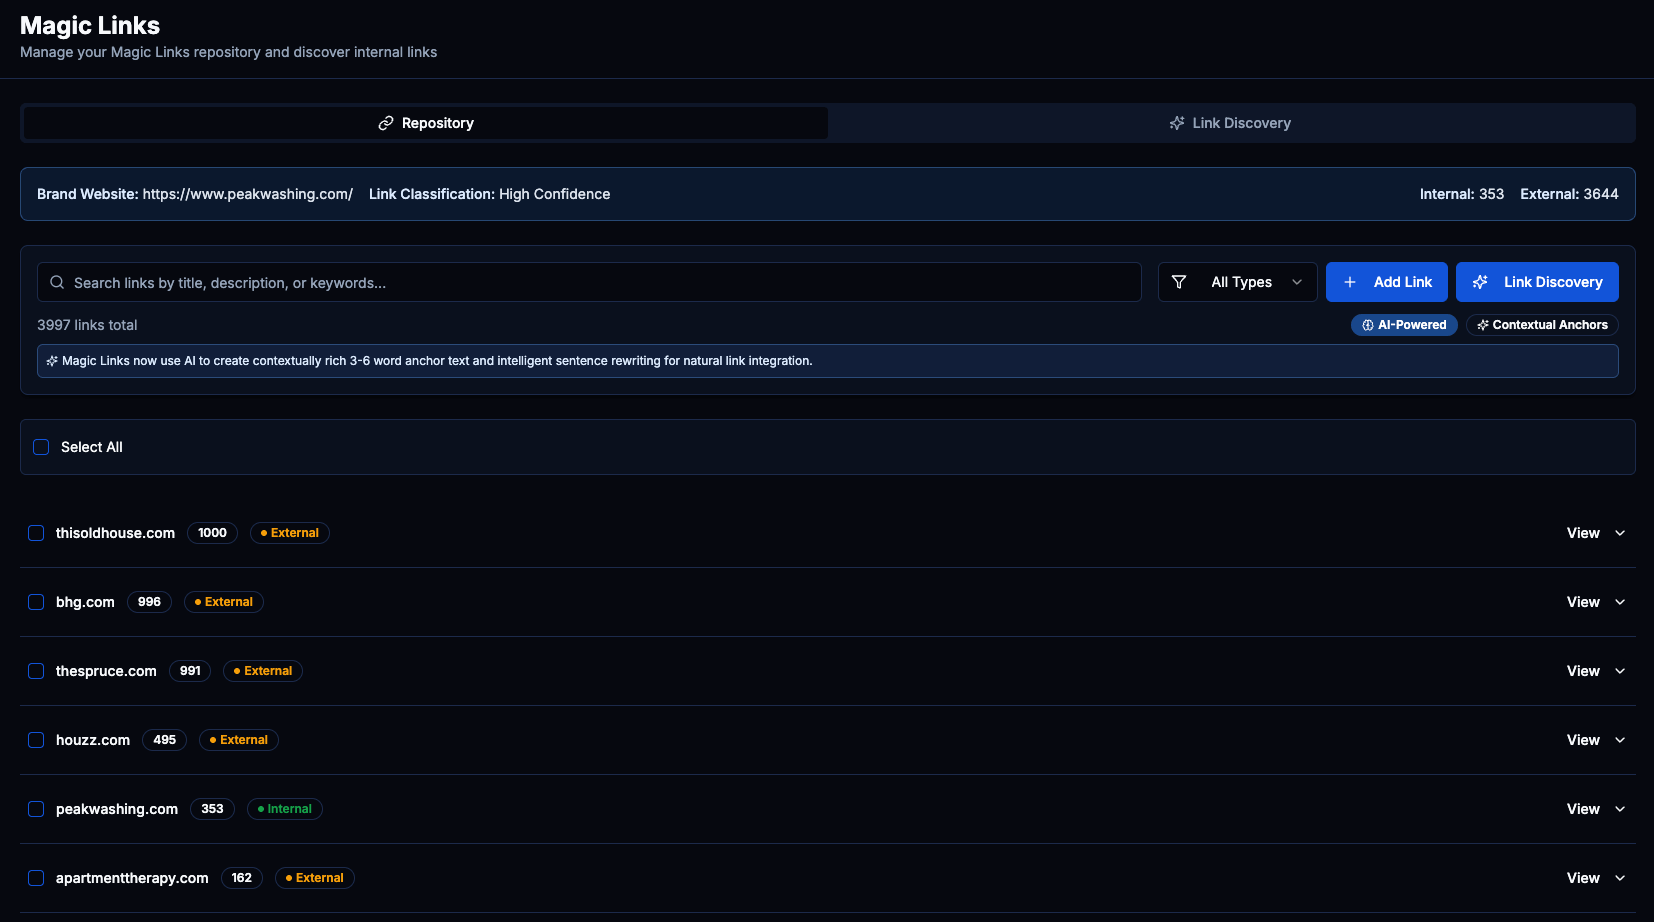Click the filter funnel icon beside All Types
This screenshot has height=922, width=1654.
[x=1181, y=282]
